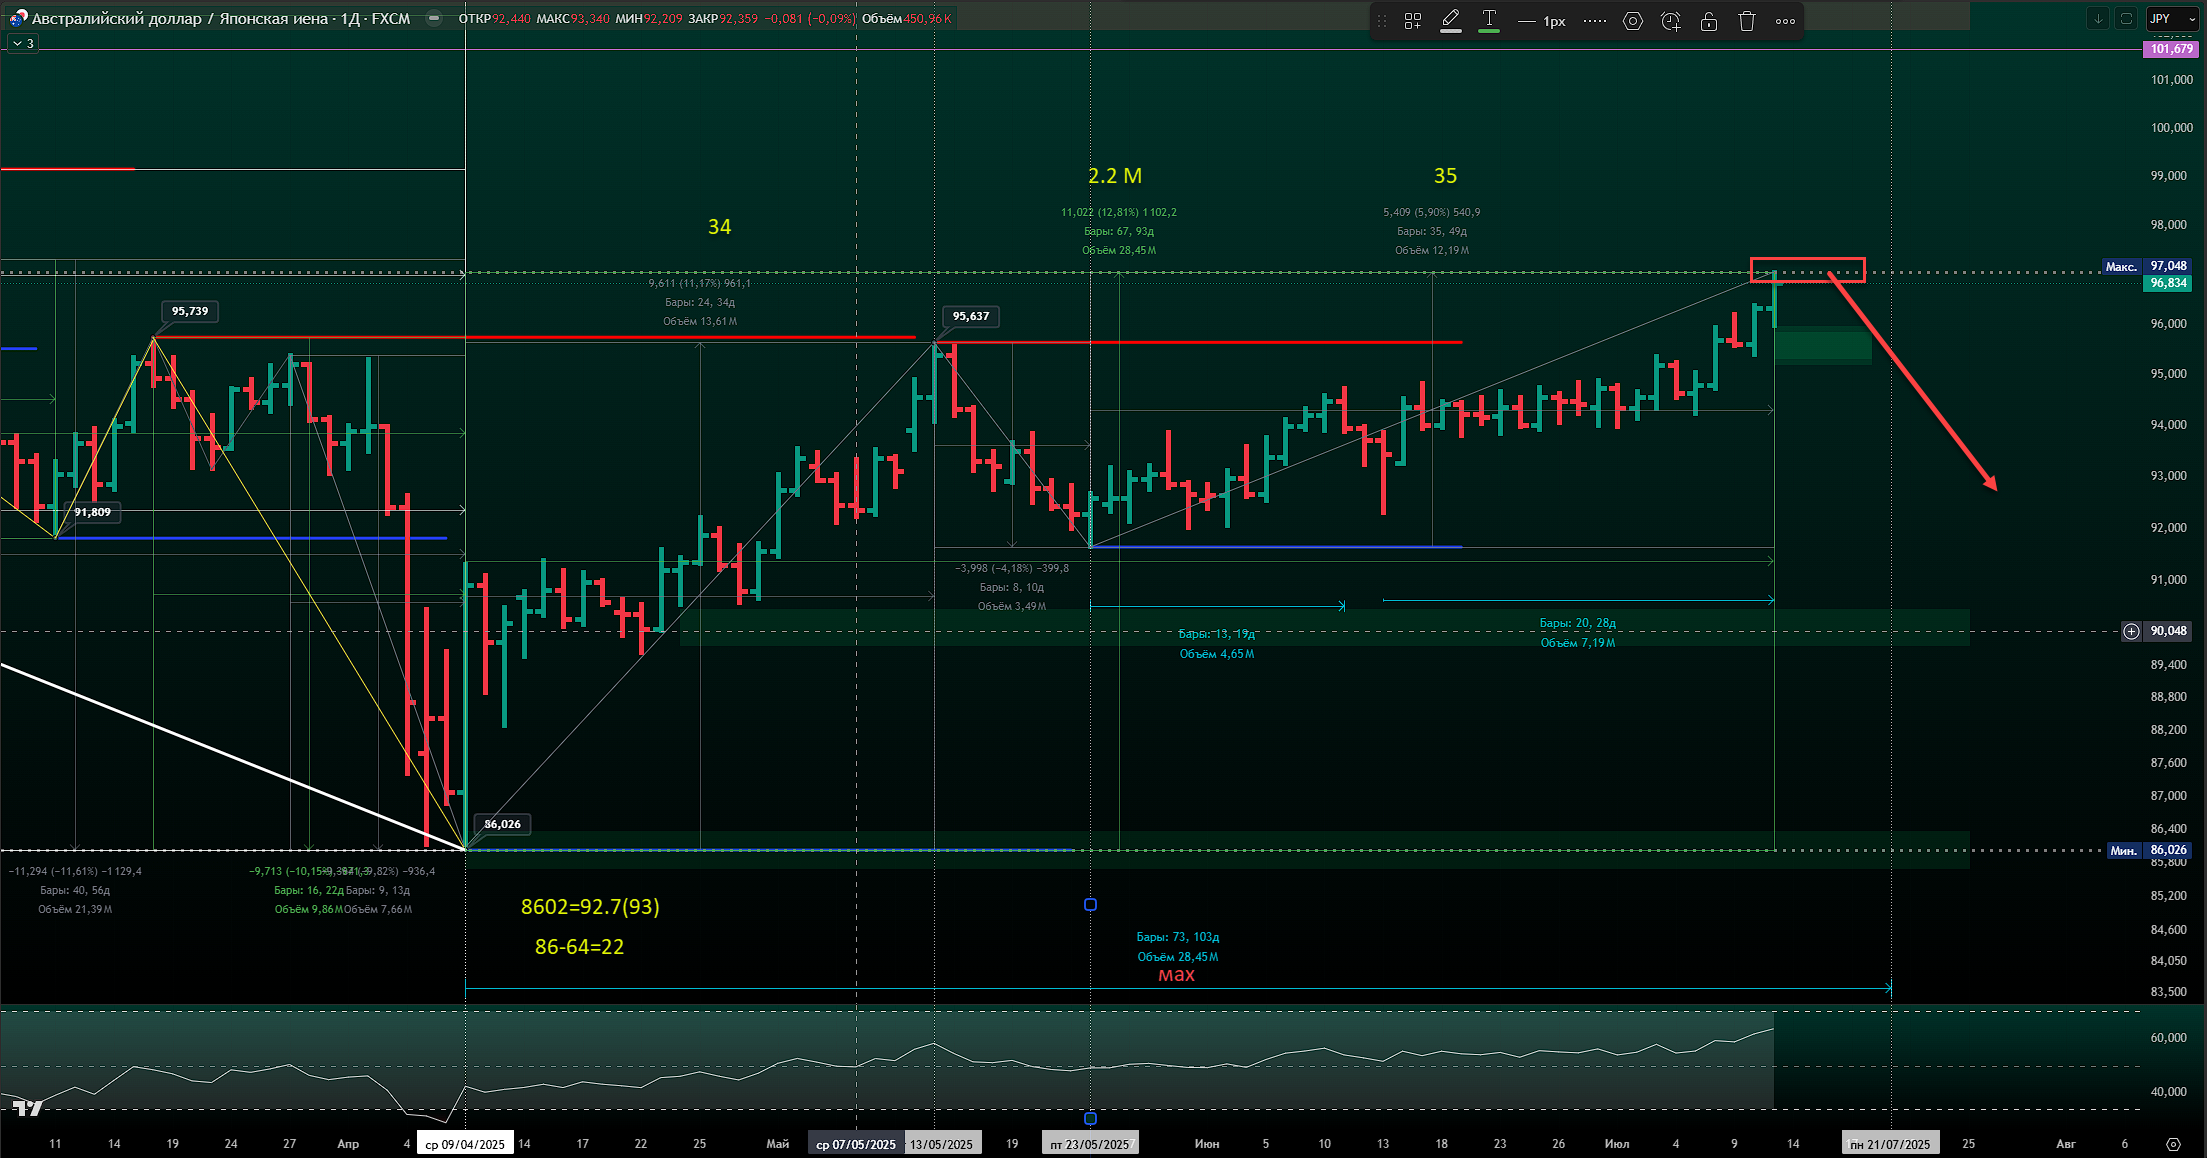The width and height of the screenshot is (2207, 1158).
Task: Add alert for drawing via clock-plus icon
Action: coord(1671,21)
